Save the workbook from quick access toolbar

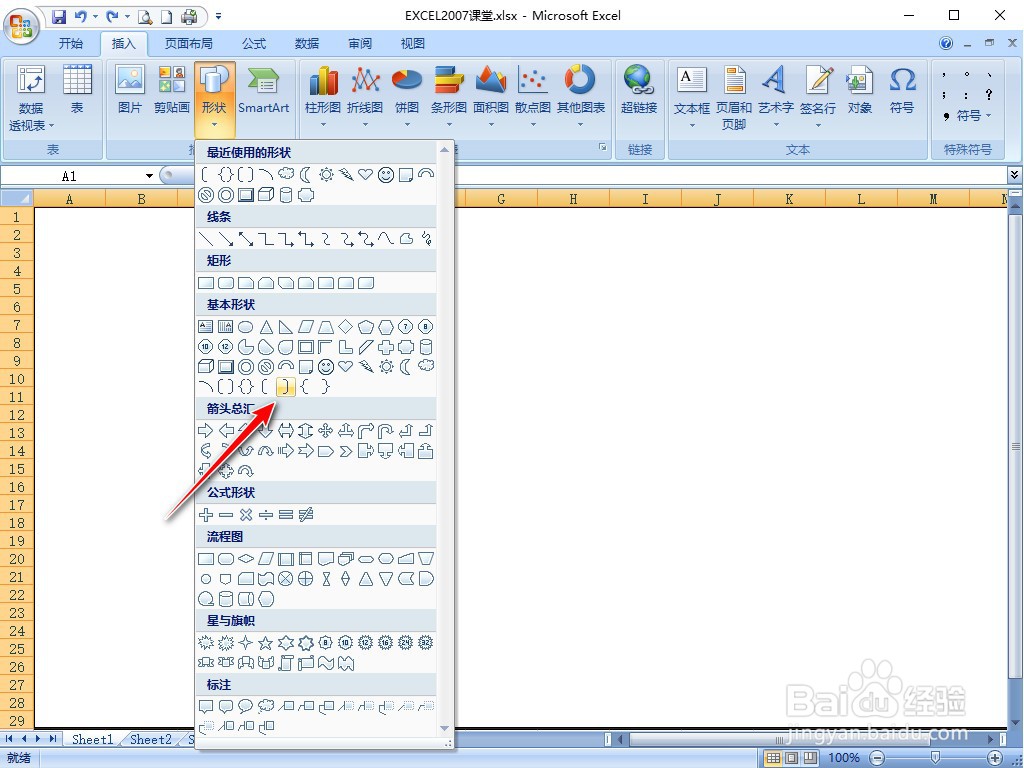59,16
